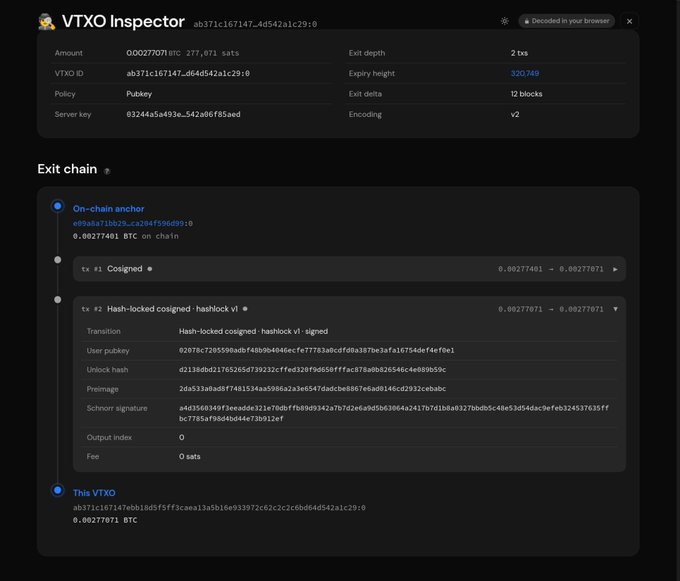Click tx #1 amounts 0.00277401 → 0.00277071

pyautogui.click(x=550, y=269)
